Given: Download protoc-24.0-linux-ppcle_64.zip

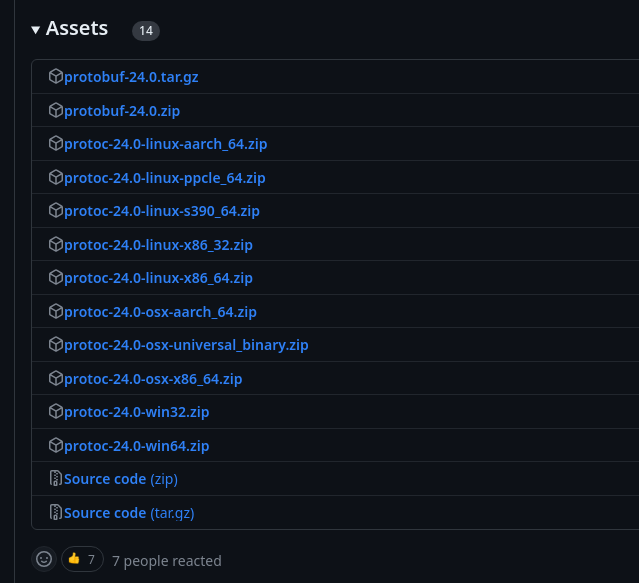Looking at the screenshot, I should point(165,178).
